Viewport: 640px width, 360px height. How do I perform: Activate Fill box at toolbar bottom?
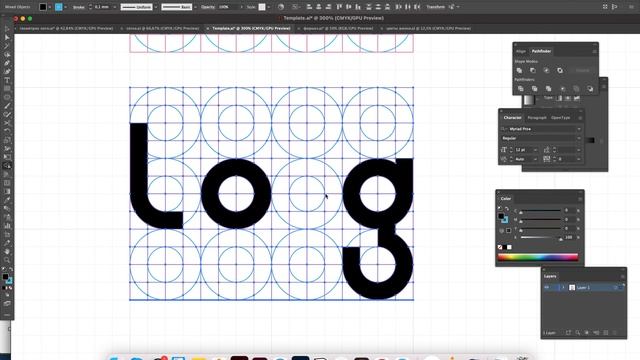coord(5,277)
